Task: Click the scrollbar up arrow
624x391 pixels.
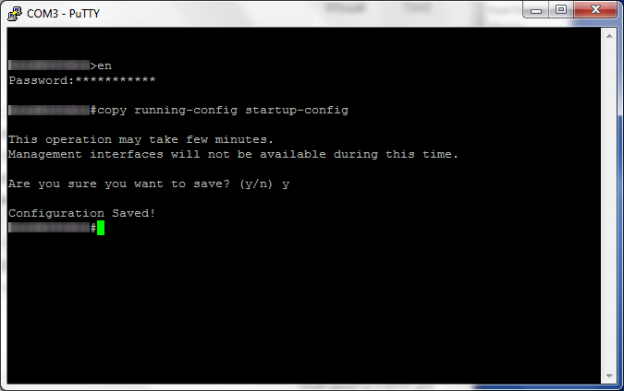Action: tap(609, 36)
